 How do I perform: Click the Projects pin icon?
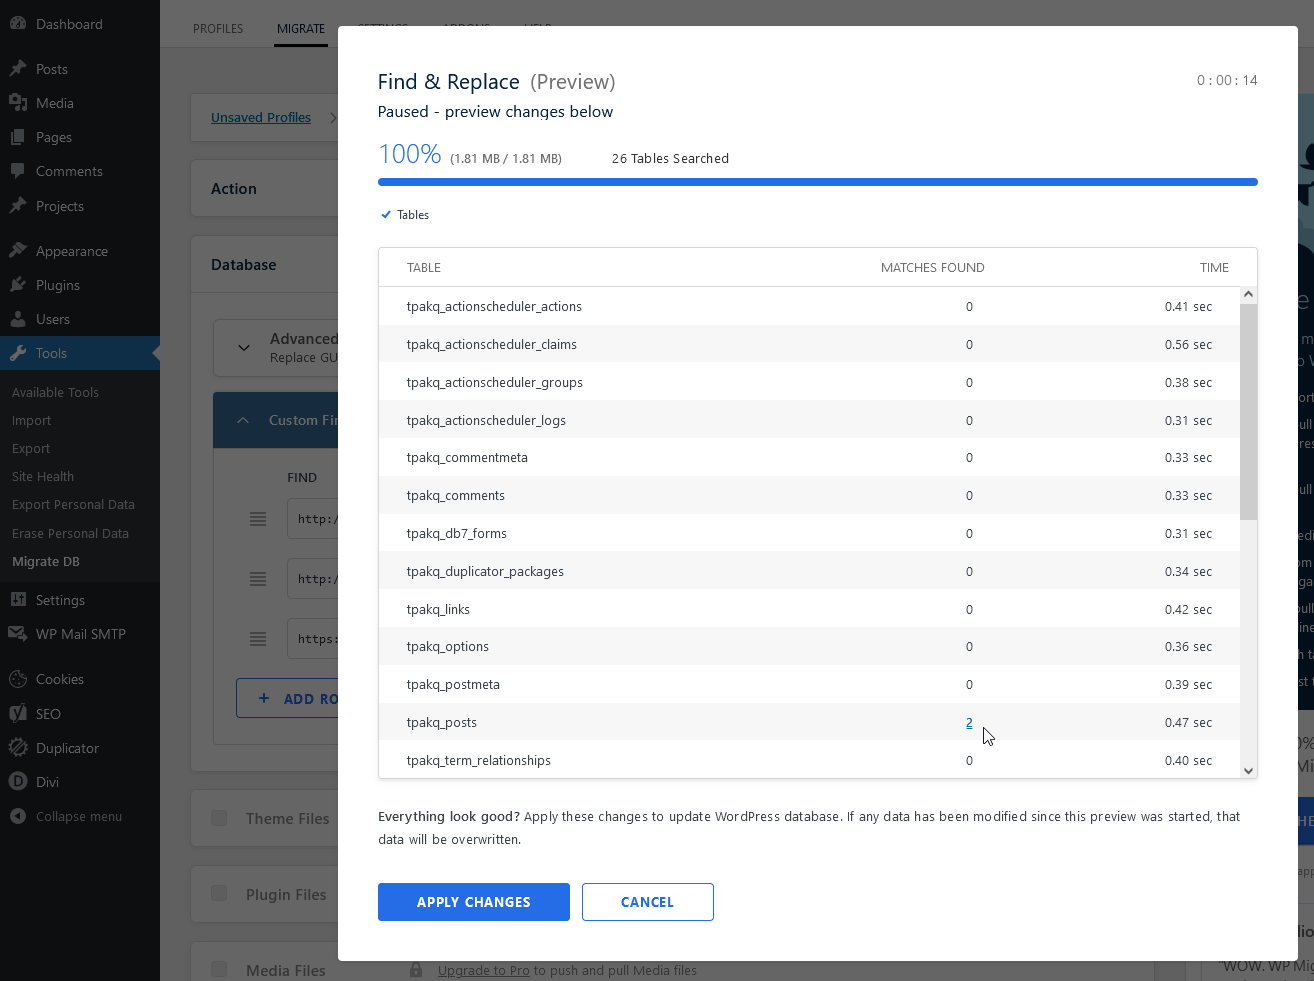pyautogui.click(x=18, y=206)
